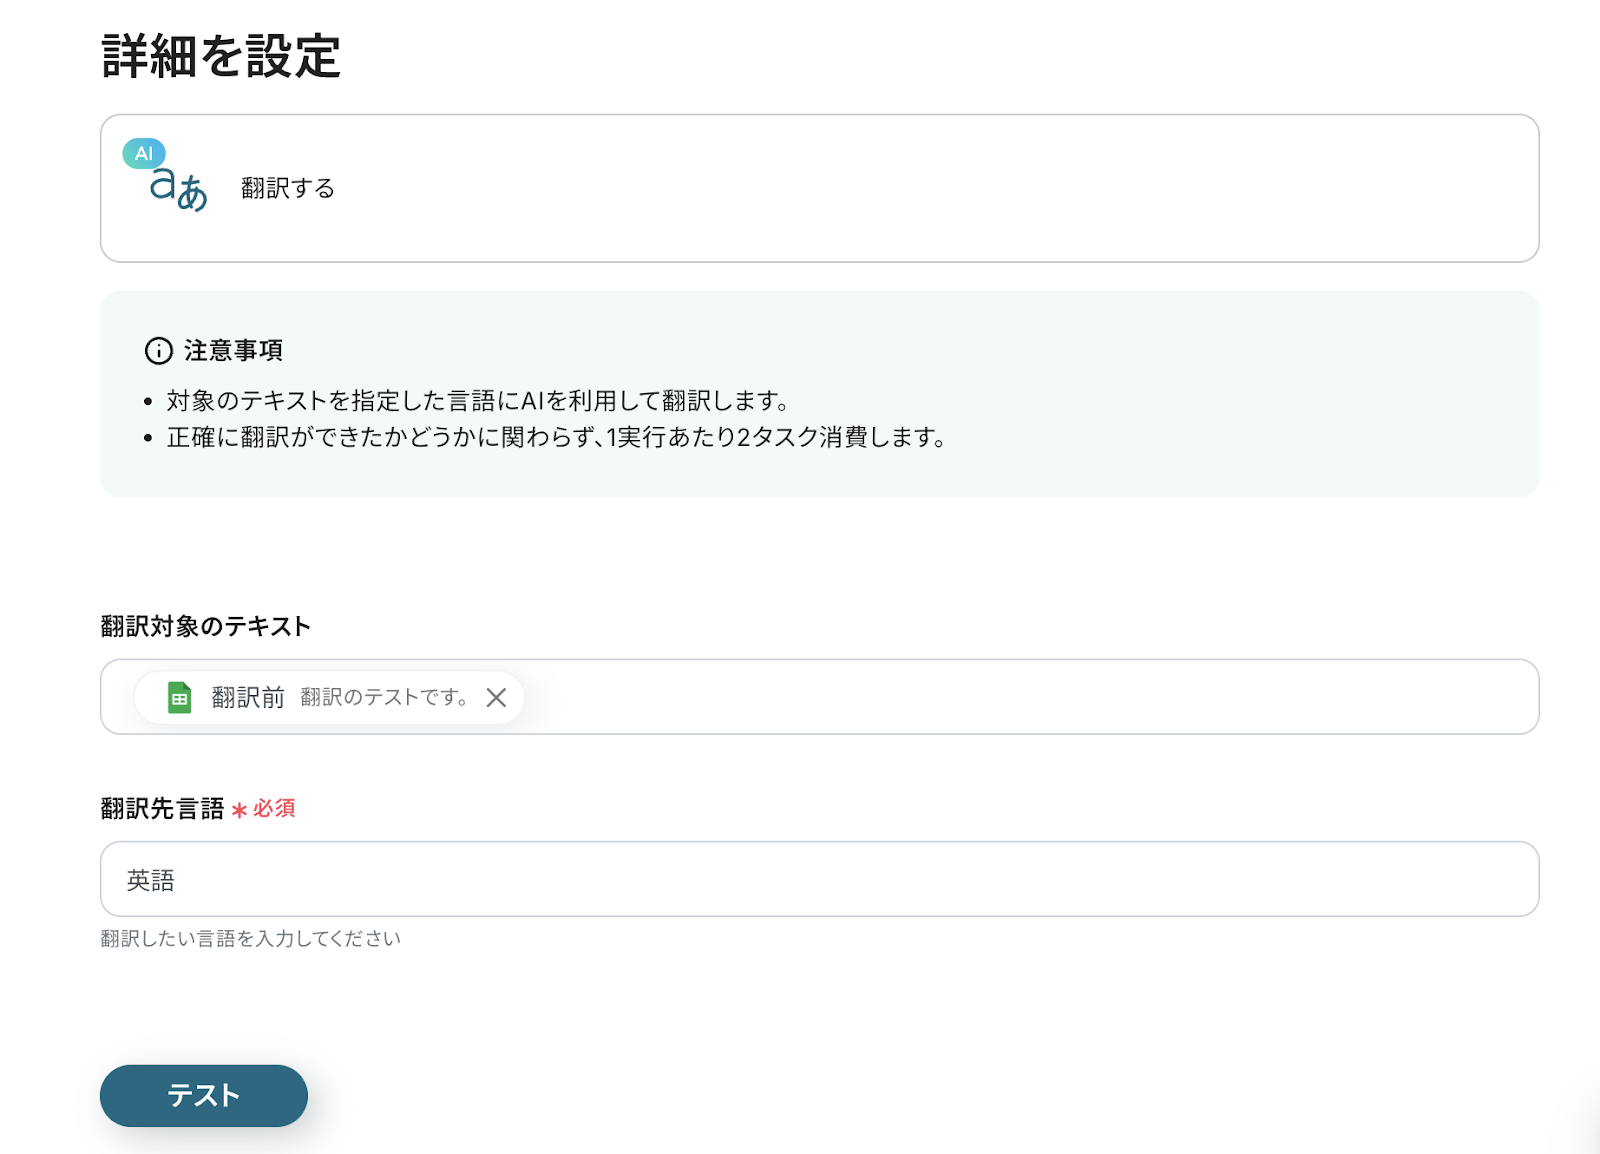Focus the 翻訳先言語 input containing 英語
1600x1154 pixels.
click(x=819, y=879)
